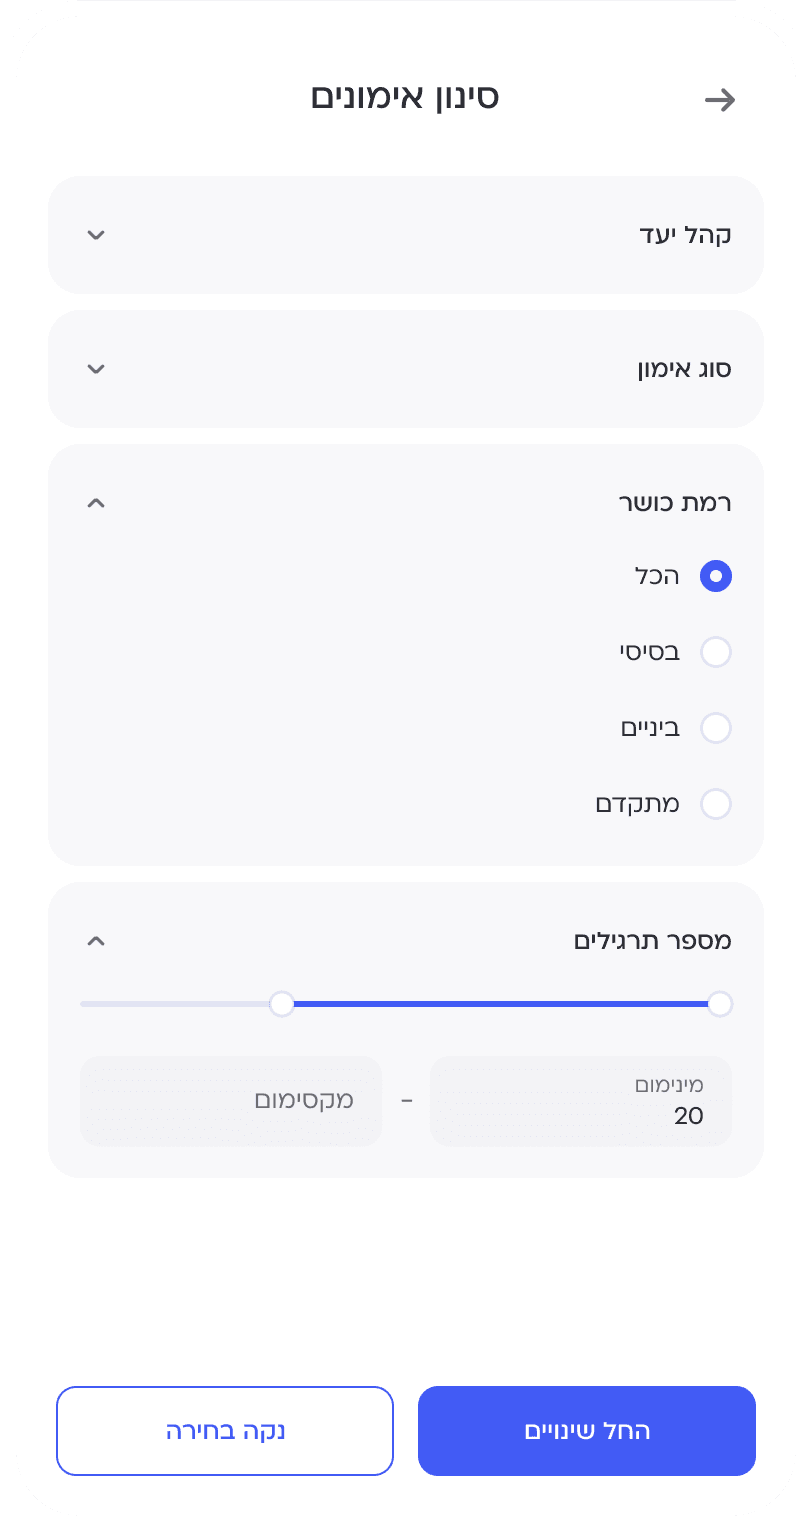Click the מספר תרגילים section title

point(653,941)
